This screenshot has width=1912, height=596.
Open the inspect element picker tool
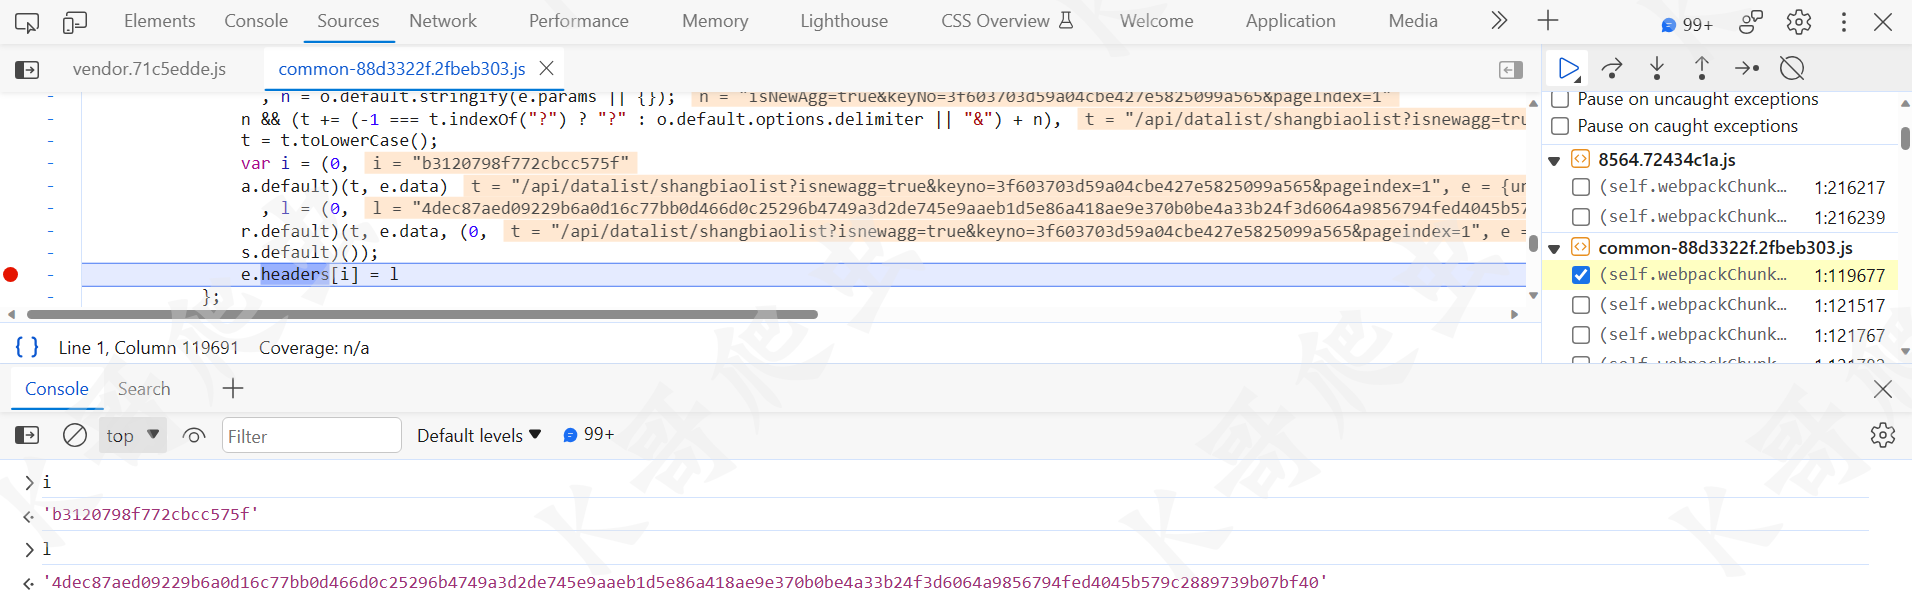click(27, 21)
